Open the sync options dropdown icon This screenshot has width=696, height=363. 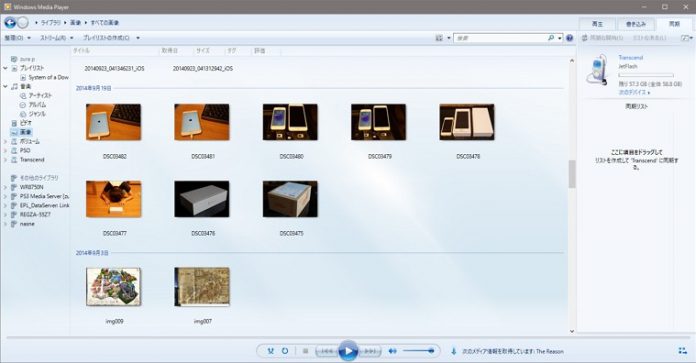[687, 38]
